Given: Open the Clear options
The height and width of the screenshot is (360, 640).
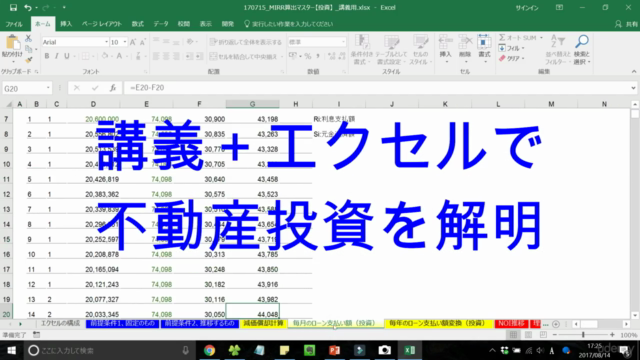Looking at the screenshot, I should click(x=511, y=58).
